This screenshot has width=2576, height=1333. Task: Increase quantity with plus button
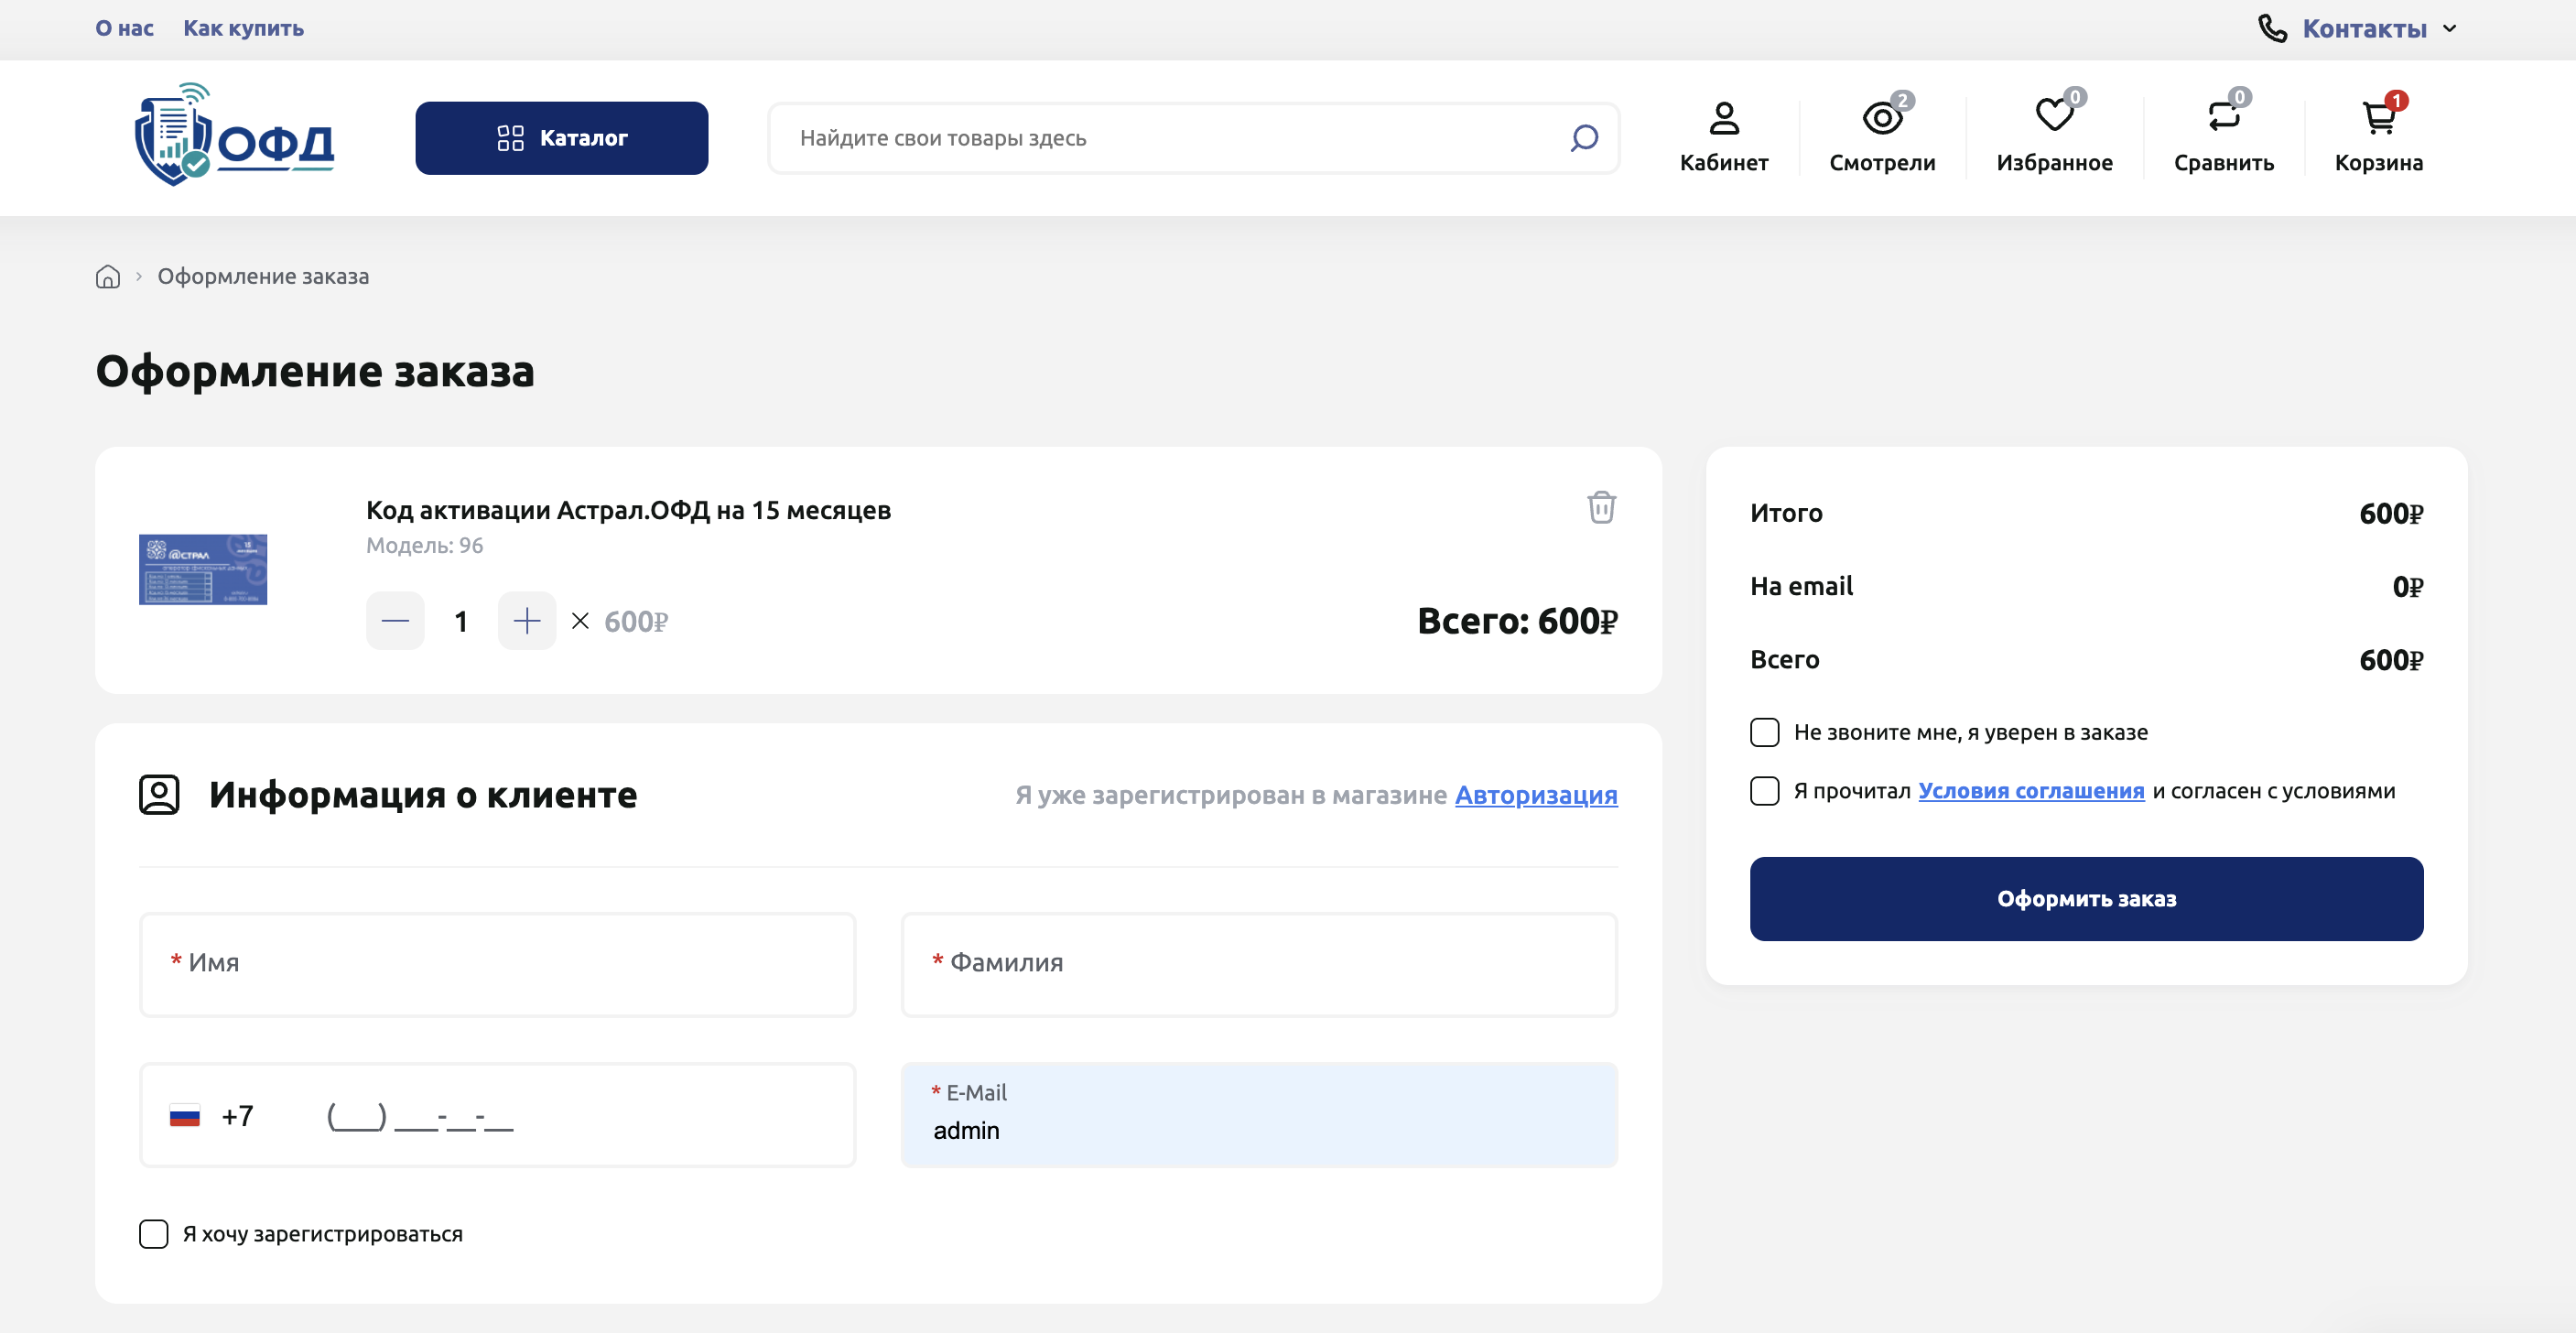[527, 621]
